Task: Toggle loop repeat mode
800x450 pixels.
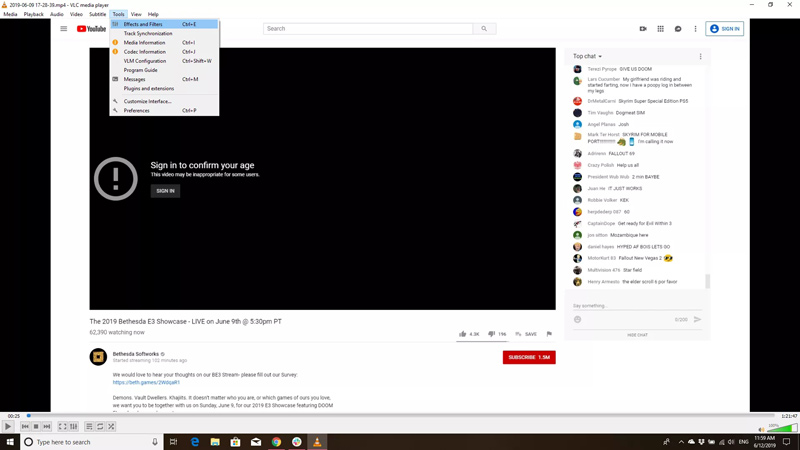Action: (100, 427)
